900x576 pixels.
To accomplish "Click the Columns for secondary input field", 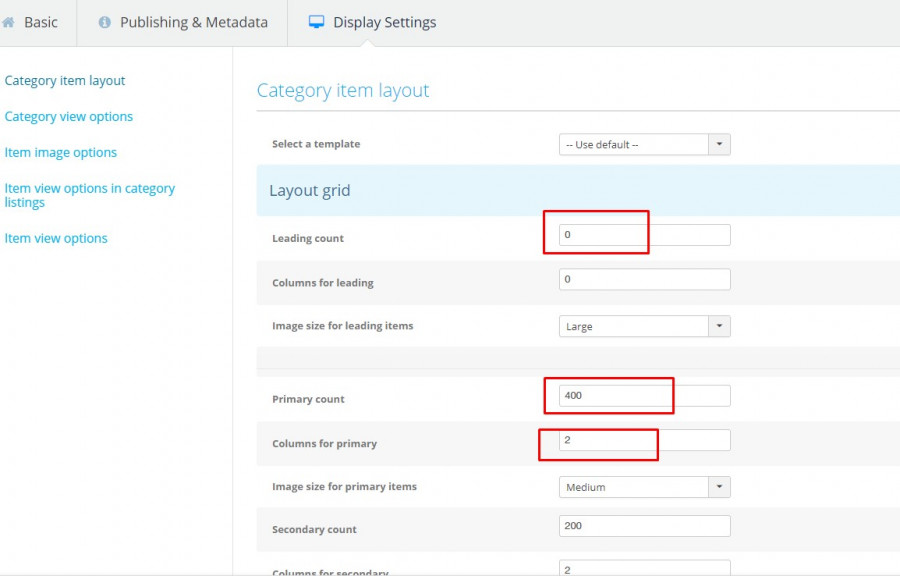I will tap(645, 568).
